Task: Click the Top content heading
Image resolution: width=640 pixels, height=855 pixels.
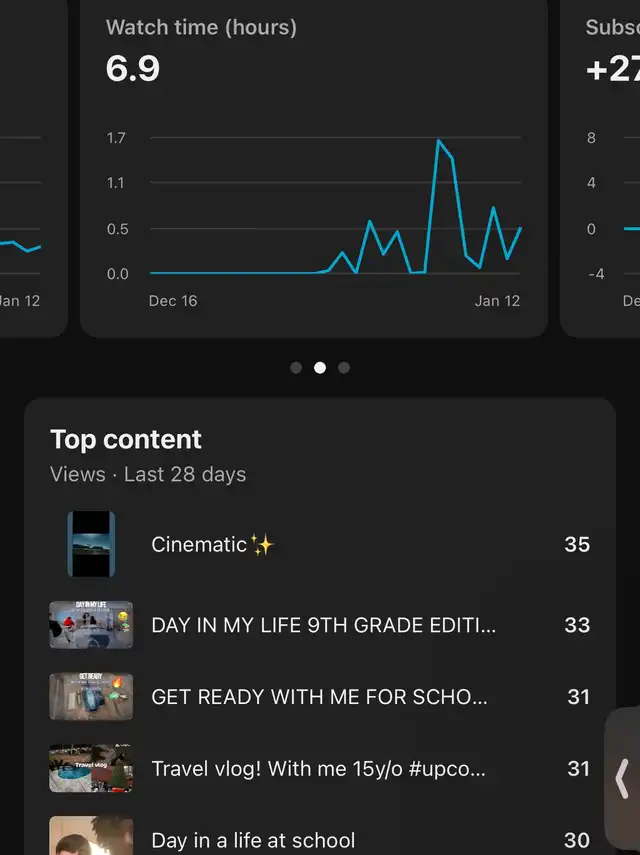Action: (126, 439)
